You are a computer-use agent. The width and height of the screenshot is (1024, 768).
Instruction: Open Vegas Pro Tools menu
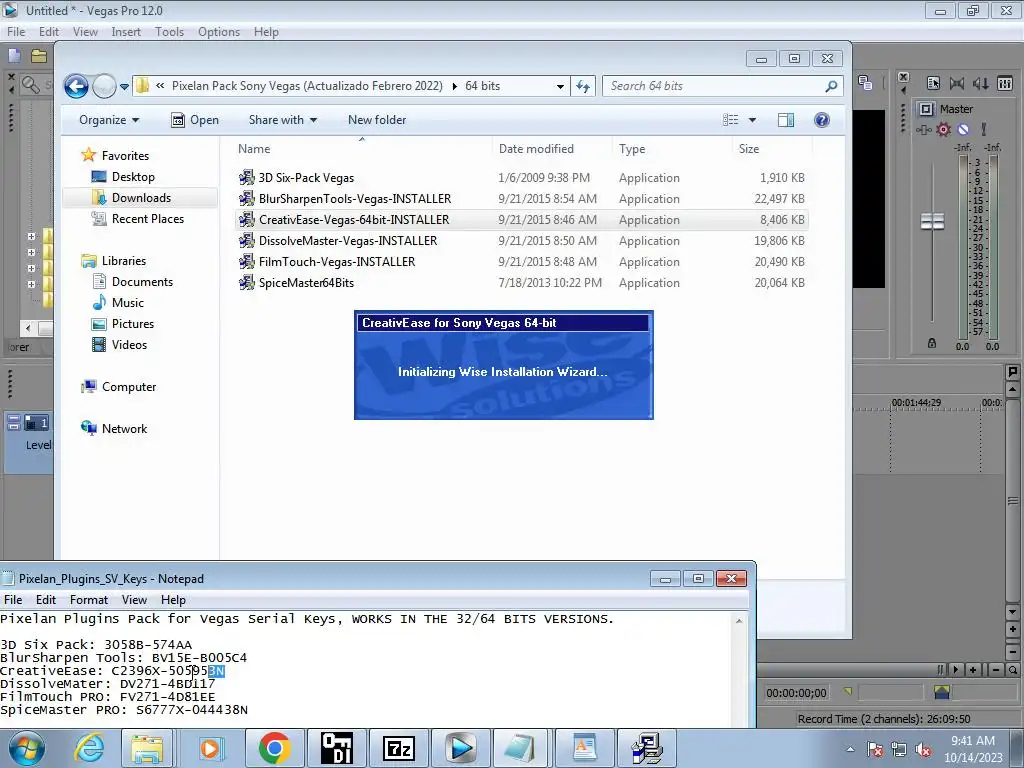click(169, 31)
